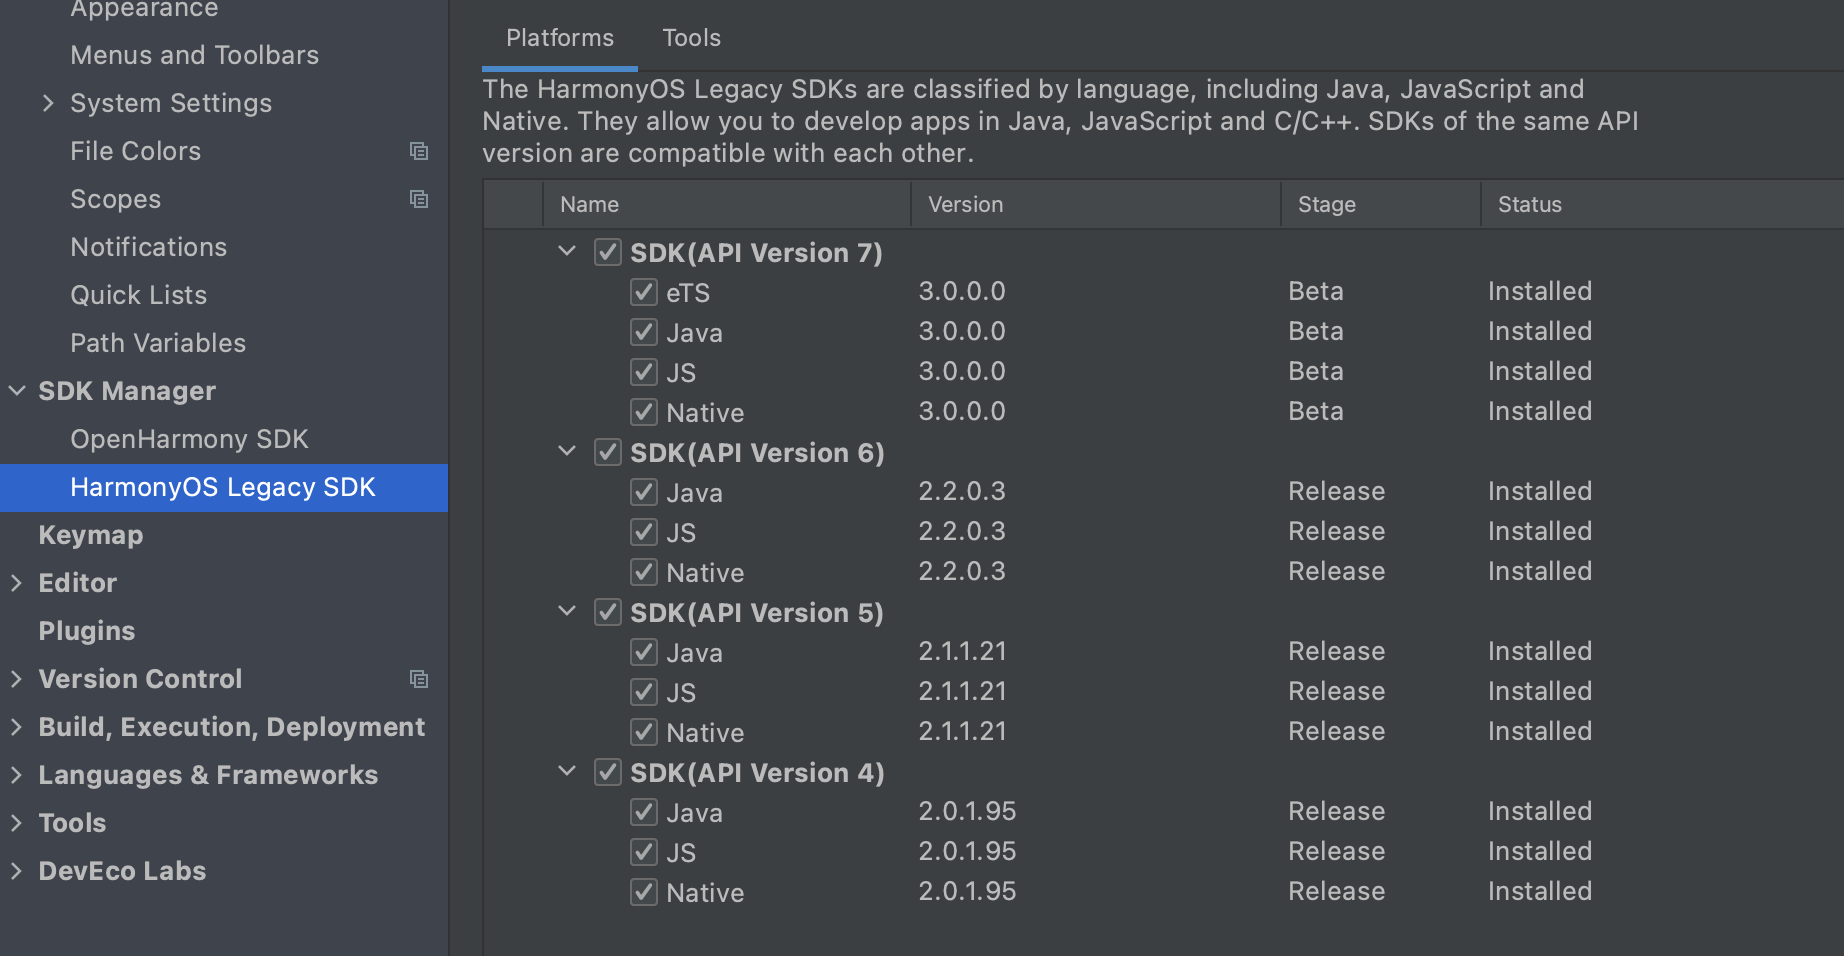Collapse the SDK Manager section
The width and height of the screenshot is (1844, 956).
[x=17, y=391]
